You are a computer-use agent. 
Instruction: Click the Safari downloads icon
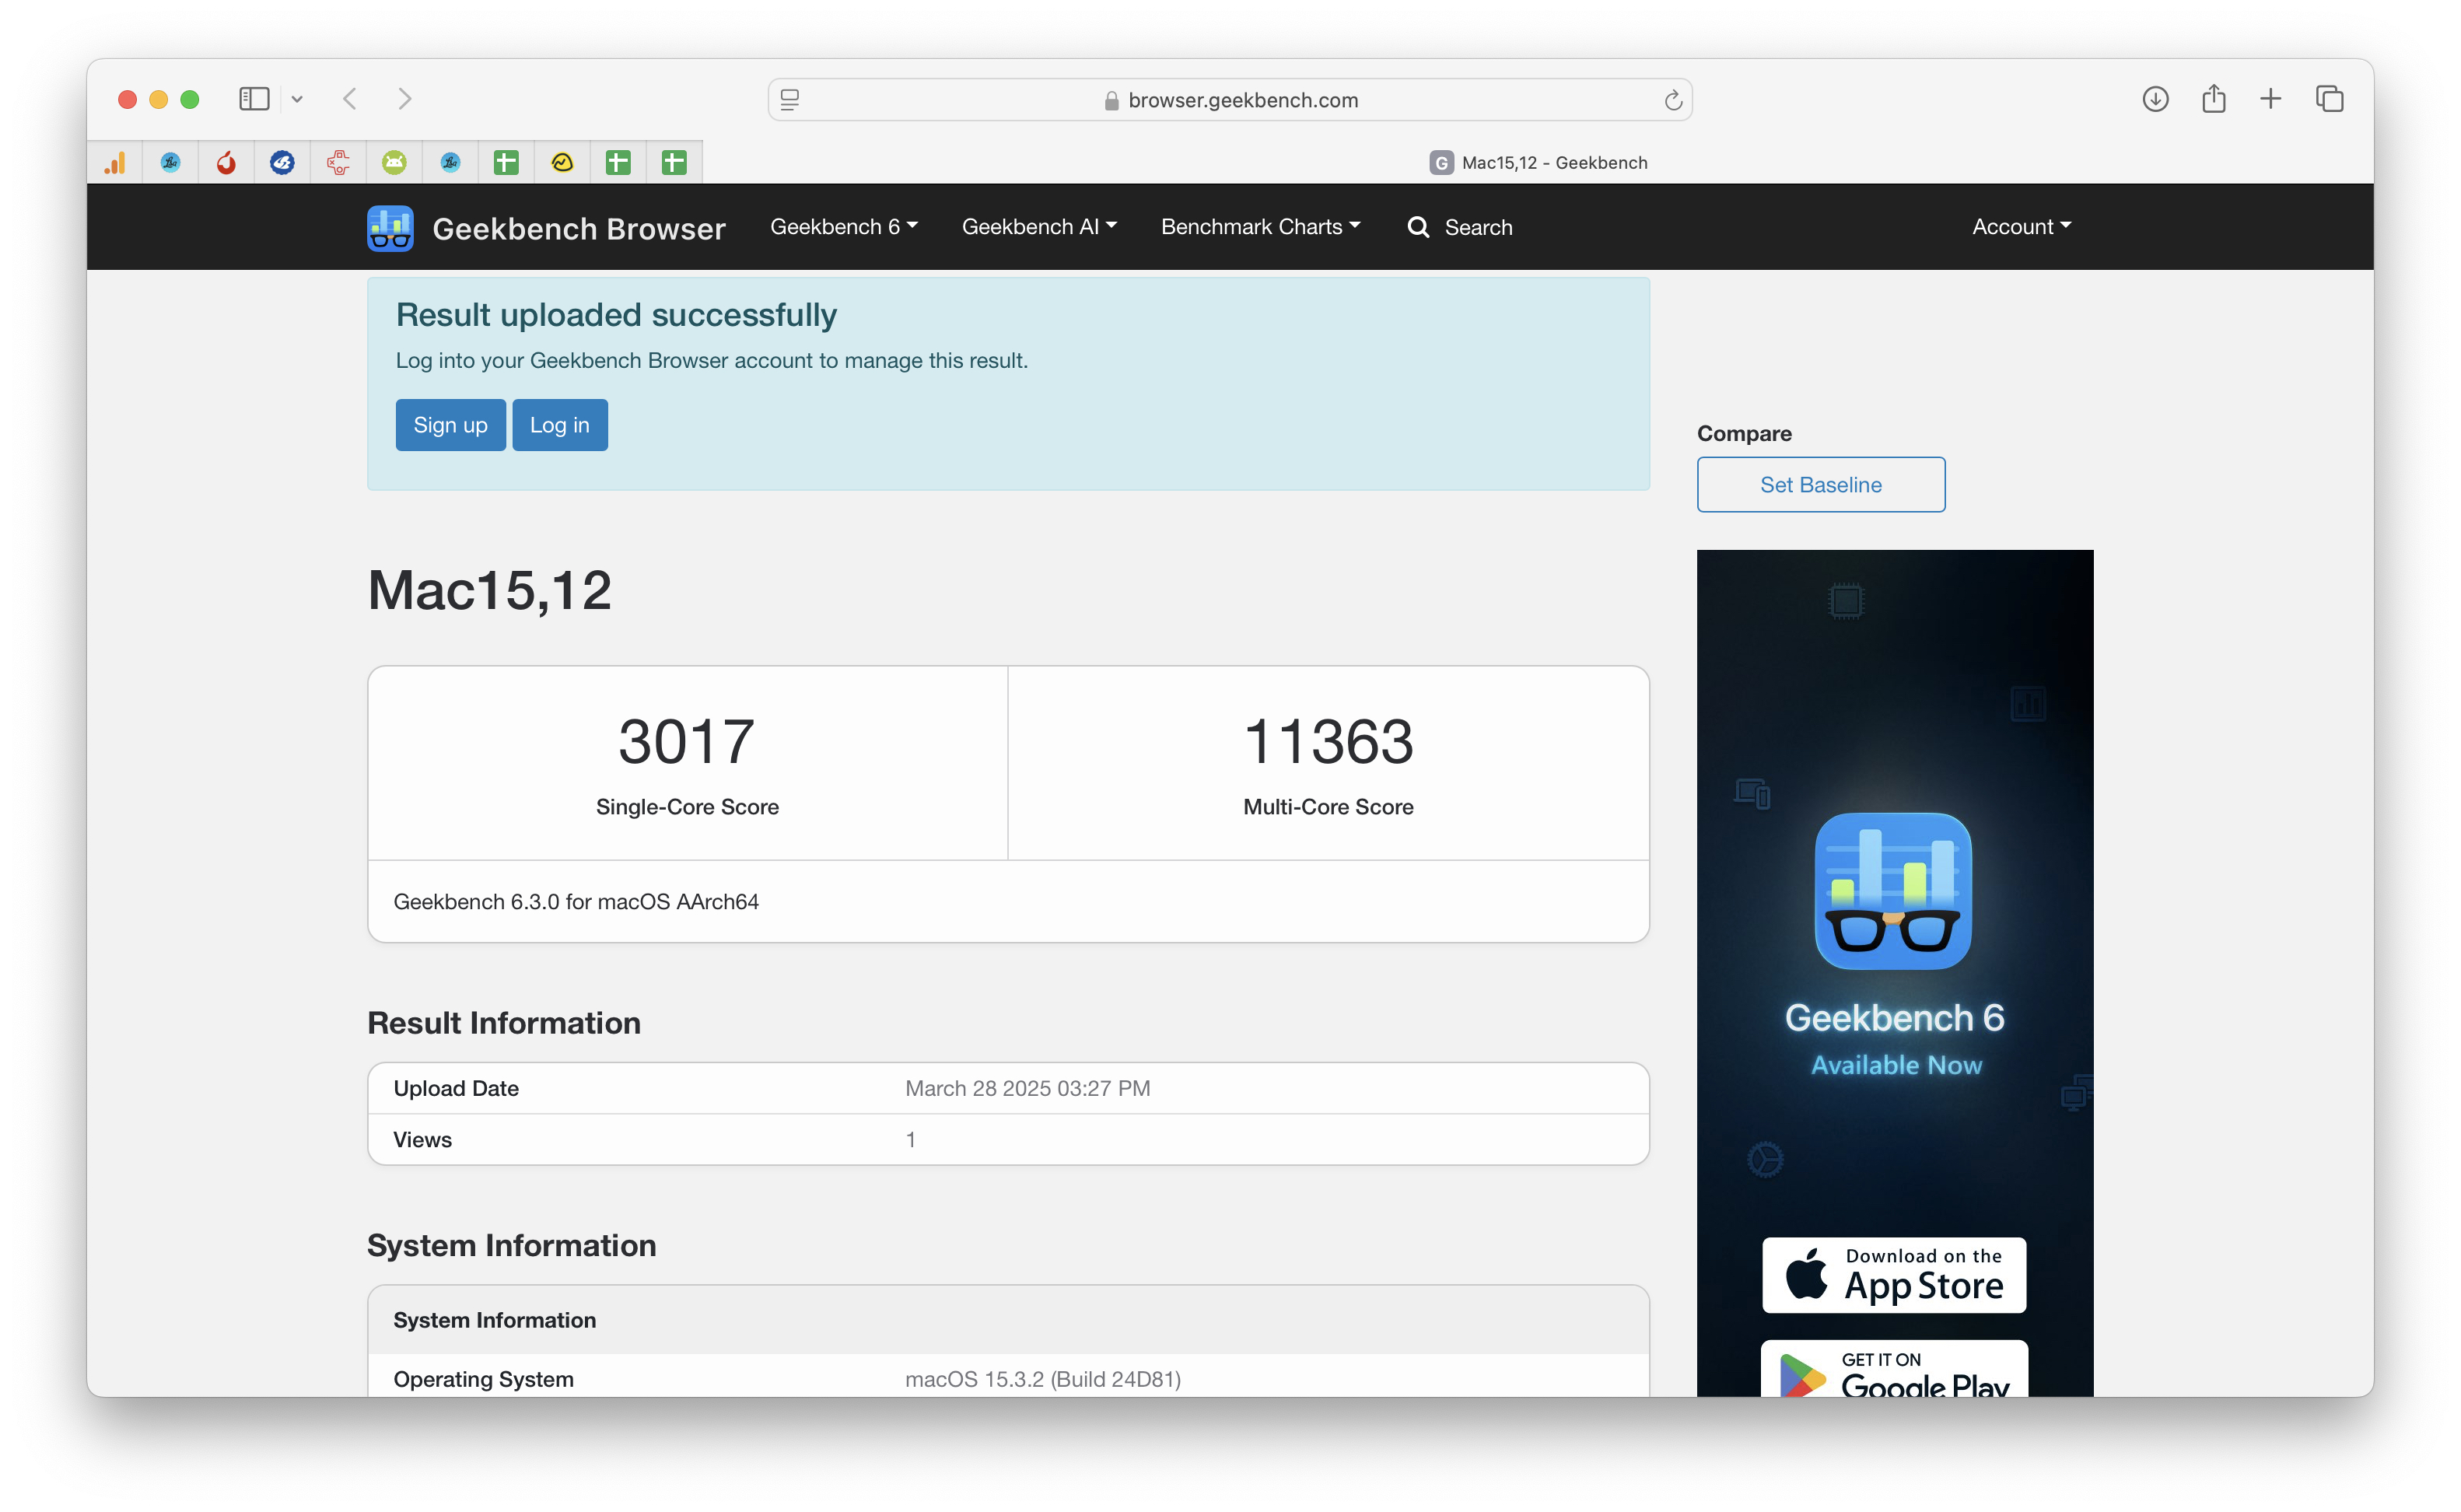pos(2155,99)
